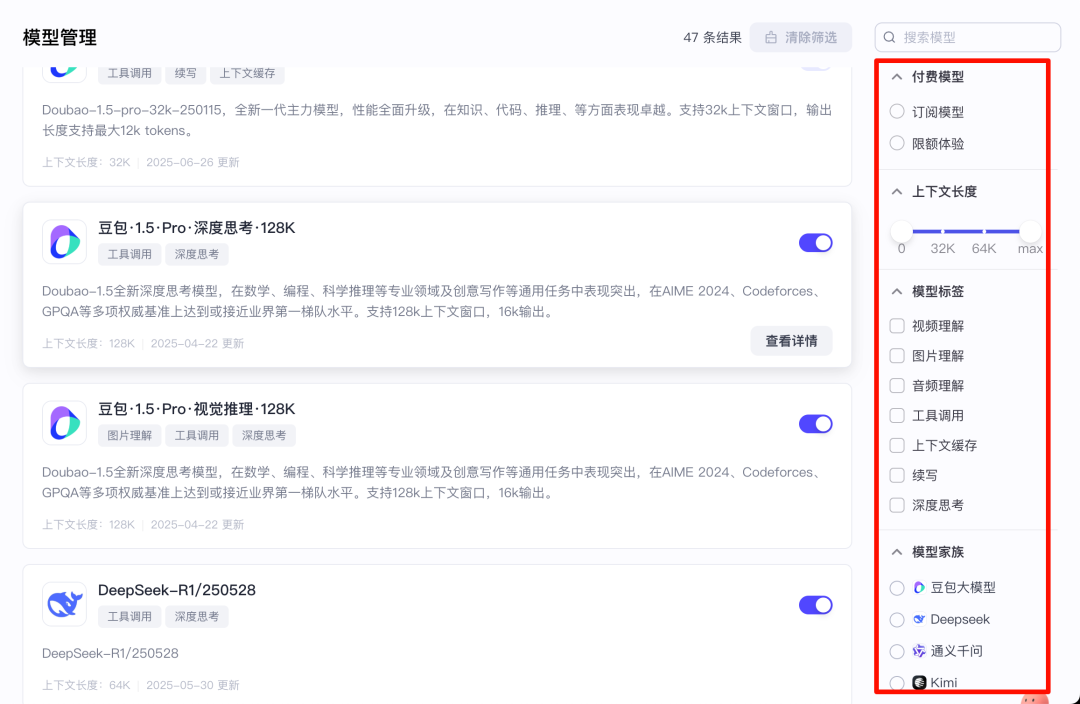Select the Deepseek family radio

pos(897,619)
